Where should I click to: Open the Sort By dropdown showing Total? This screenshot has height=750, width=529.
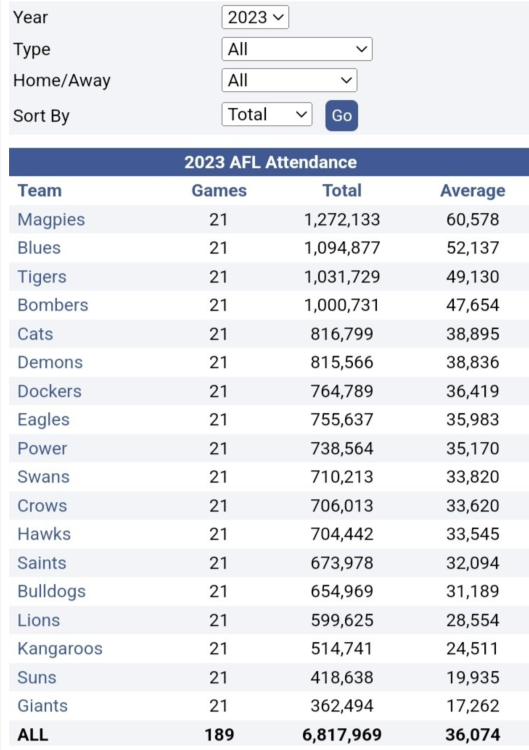coord(267,115)
